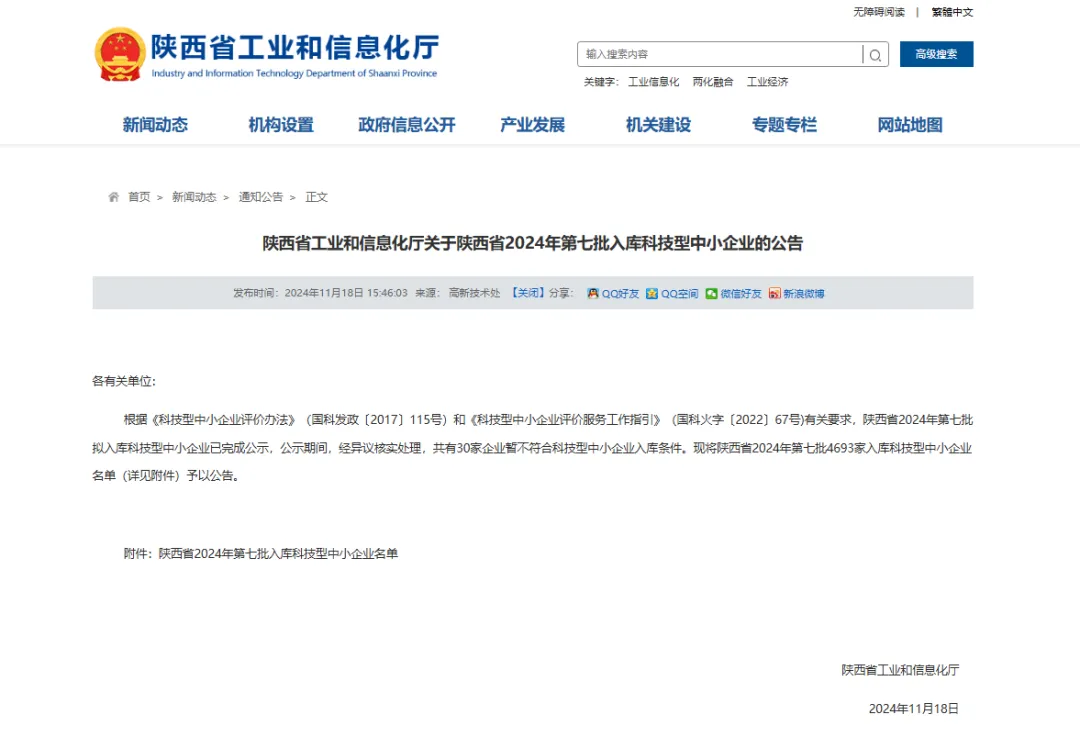Click the home icon in breadcrumb
The width and height of the screenshot is (1080, 748).
114,197
